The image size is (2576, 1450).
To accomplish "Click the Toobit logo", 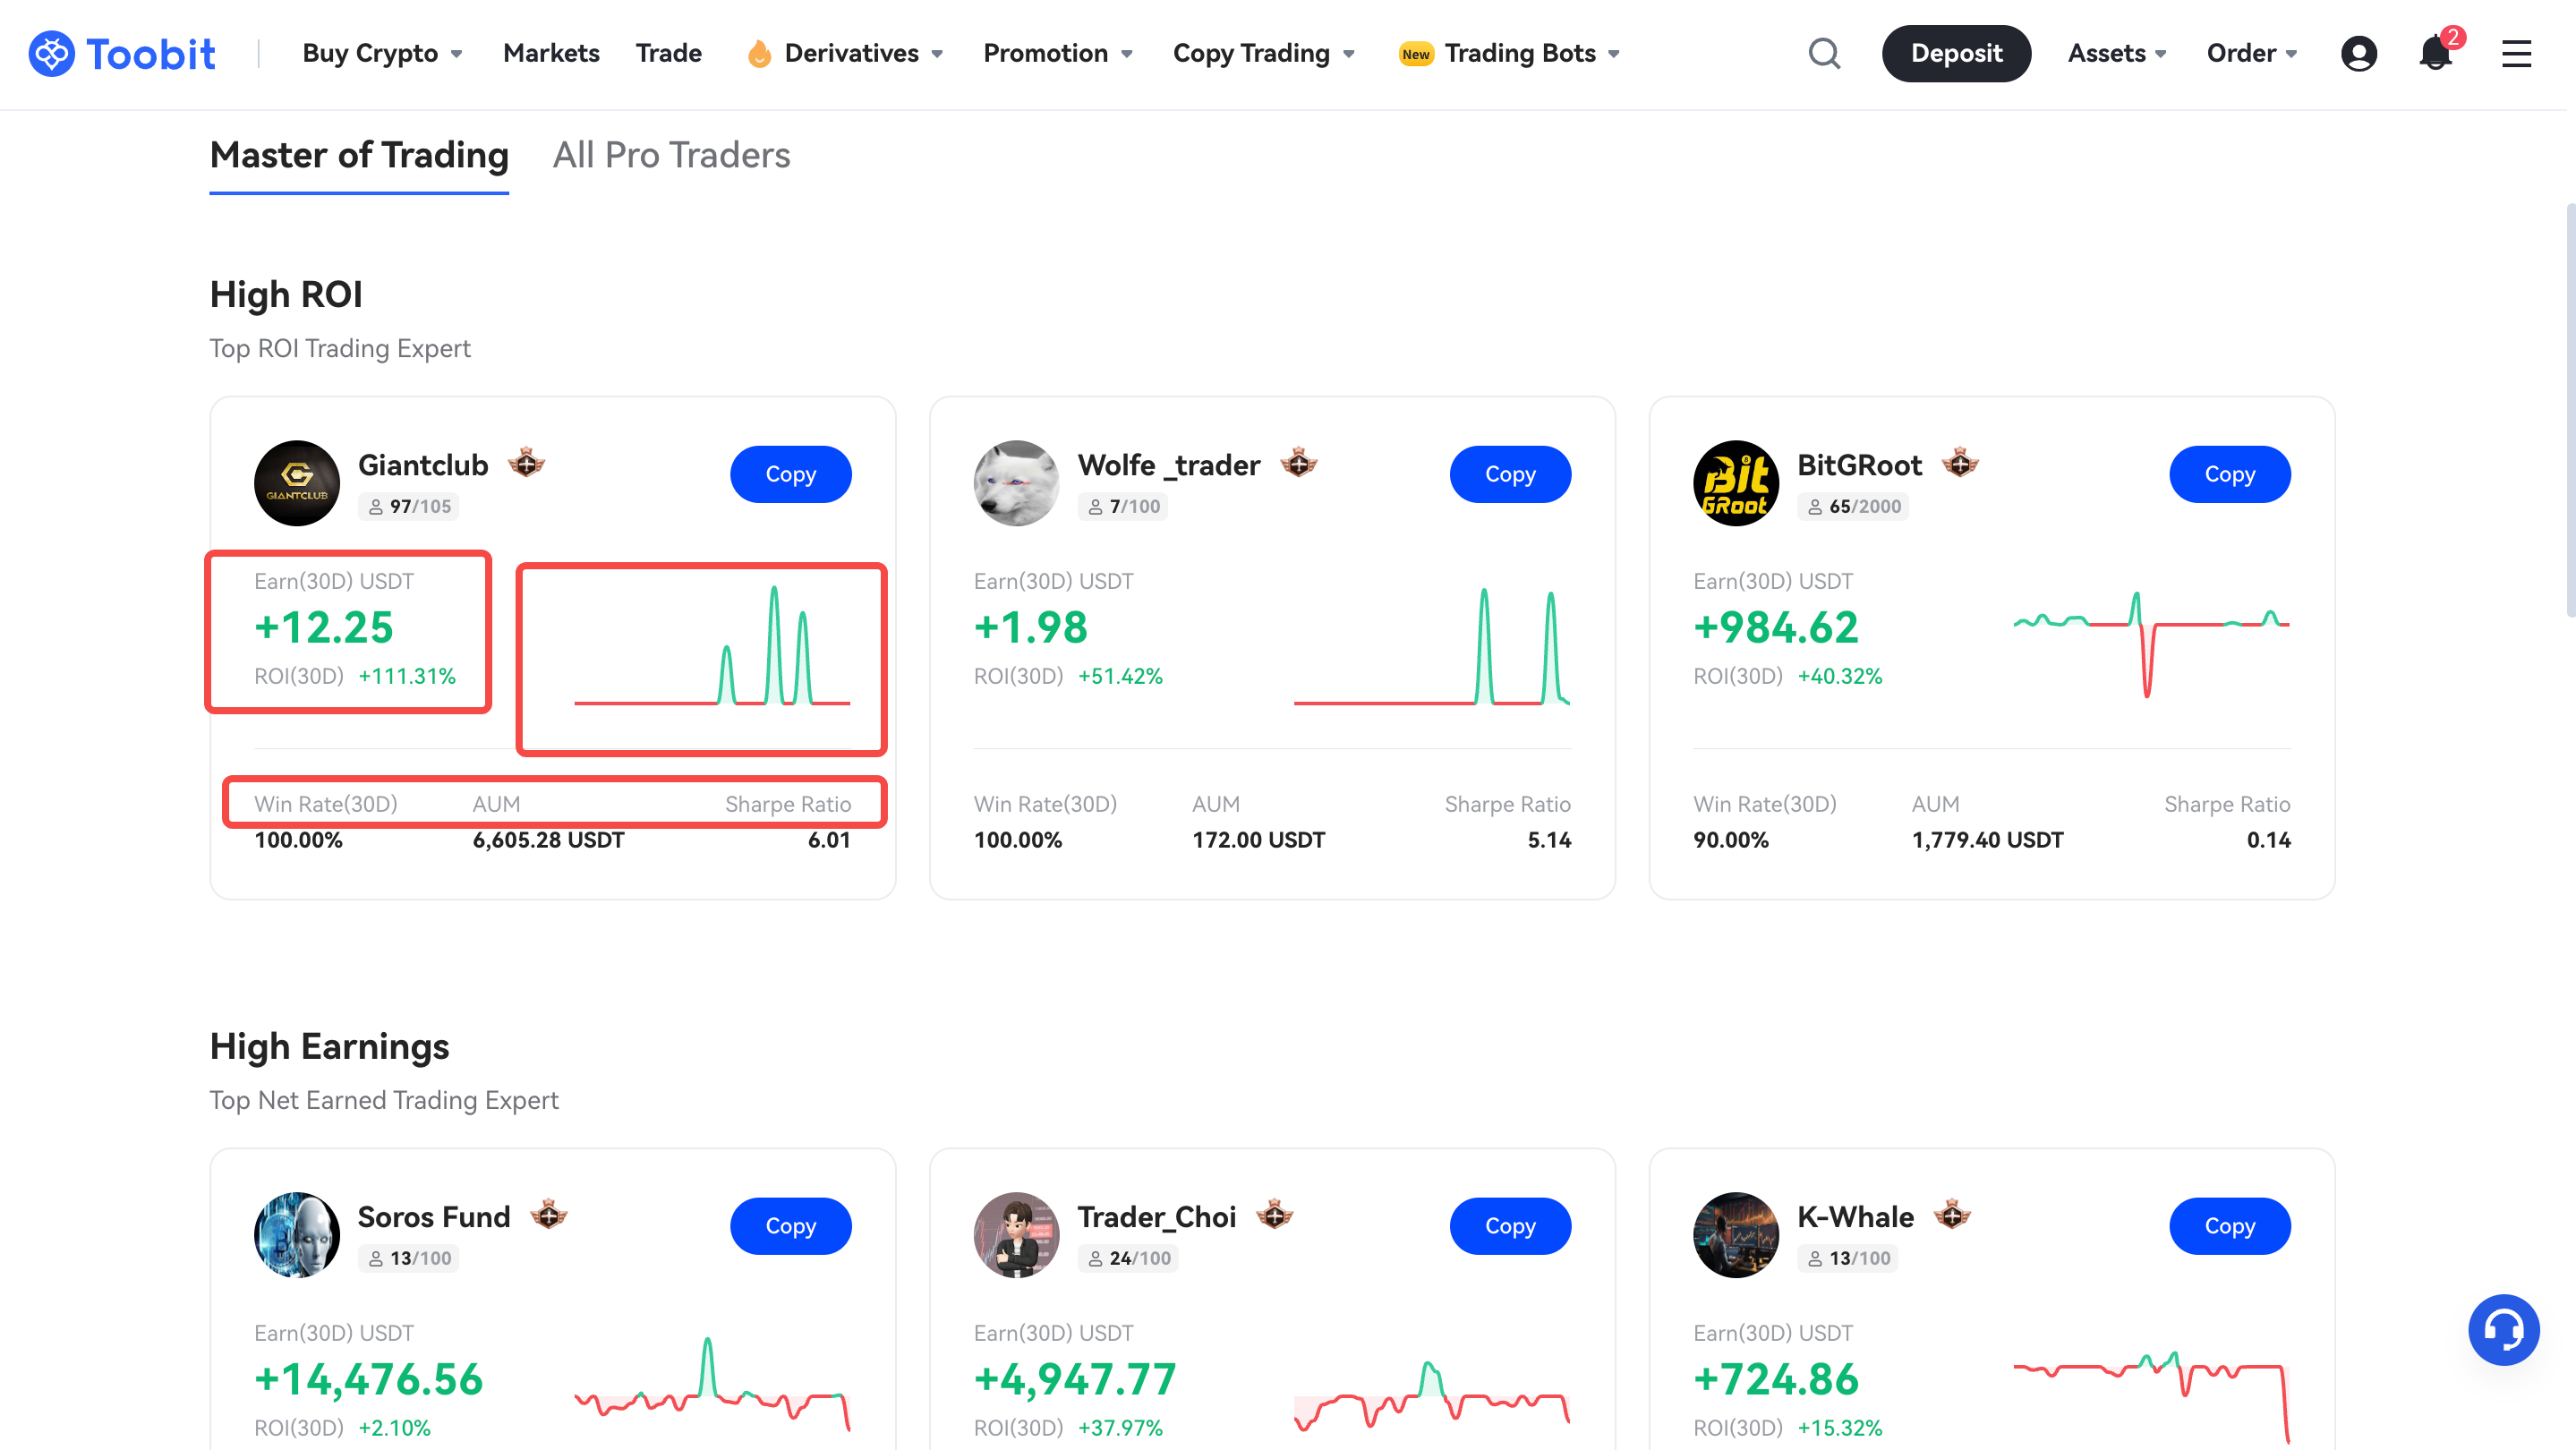I will [122, 53].
